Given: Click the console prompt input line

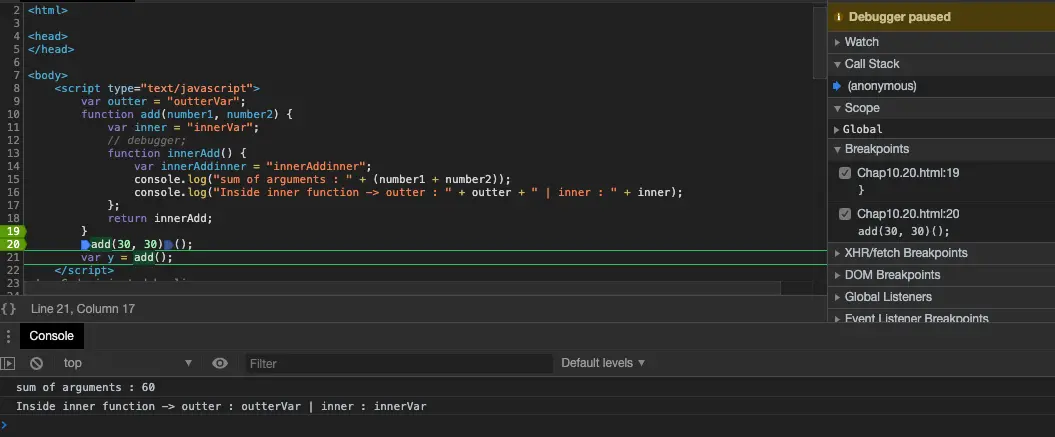Looking at the screenshot, I should pyautogui.click(x=528, y=426).
